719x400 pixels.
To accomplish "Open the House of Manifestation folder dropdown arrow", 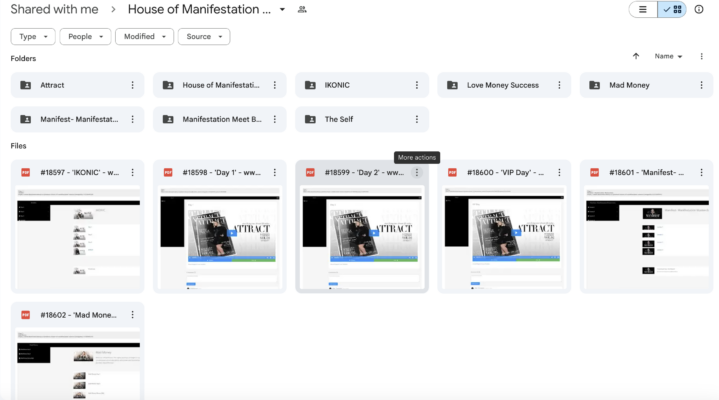I will [x=283, y=9].
